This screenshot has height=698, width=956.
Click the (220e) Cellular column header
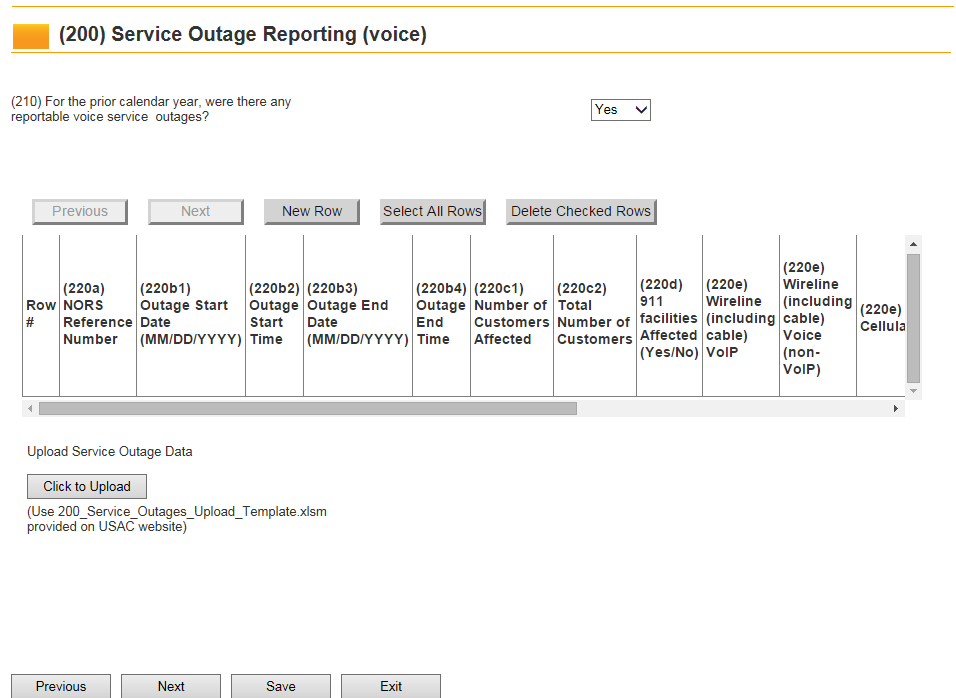pos(882,318)
